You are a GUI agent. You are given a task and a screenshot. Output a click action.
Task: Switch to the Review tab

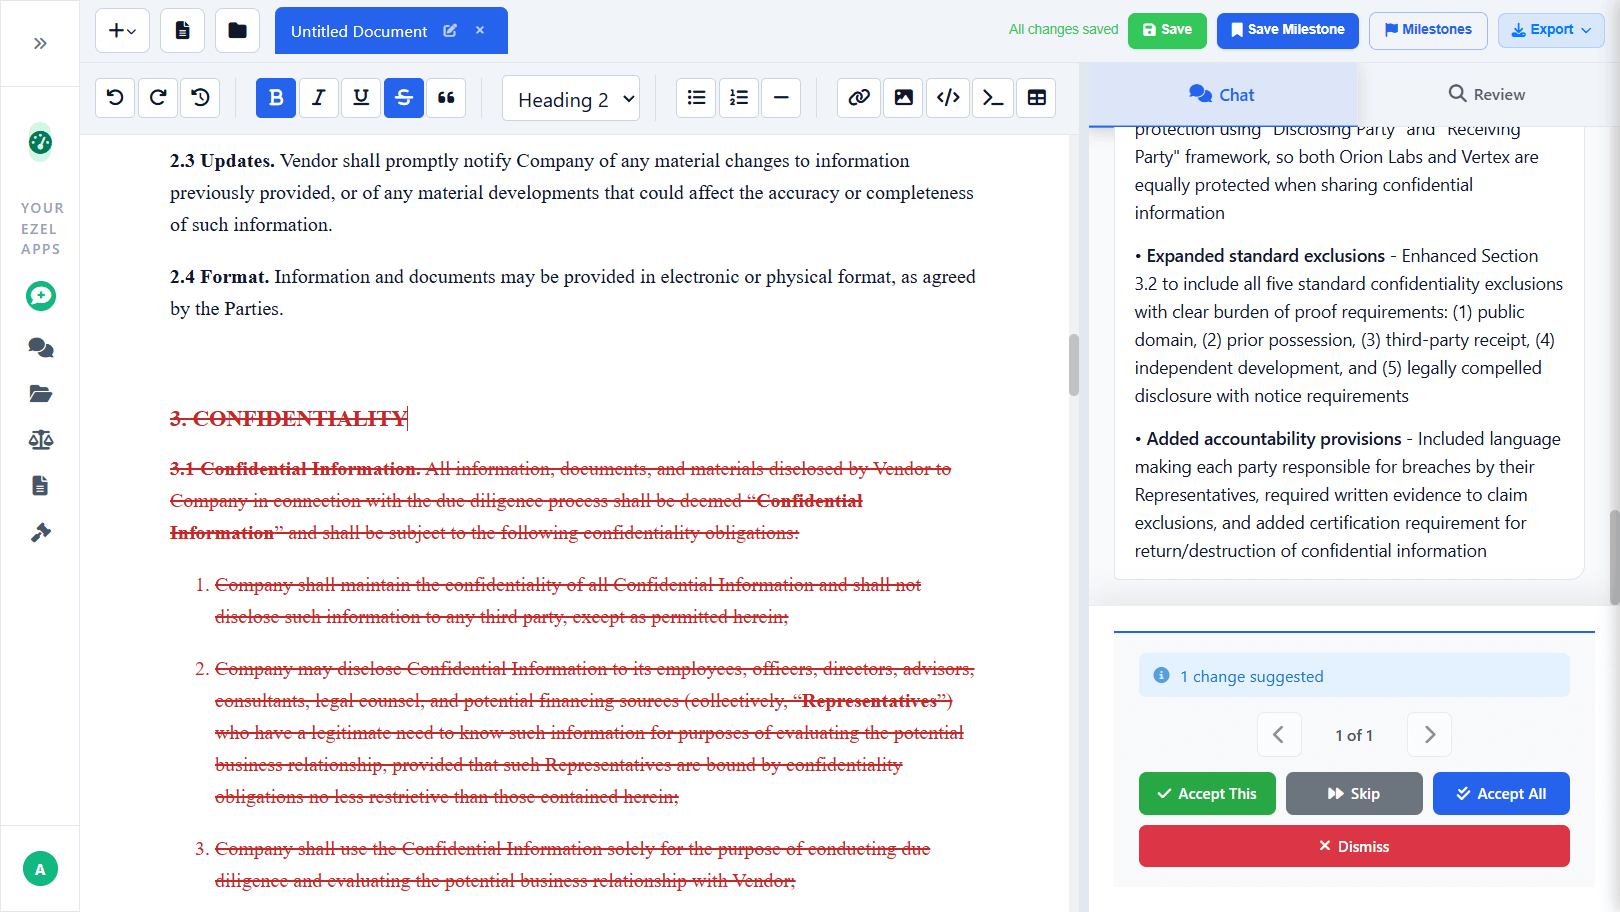pyautogui.click(x=1487, y=94)
